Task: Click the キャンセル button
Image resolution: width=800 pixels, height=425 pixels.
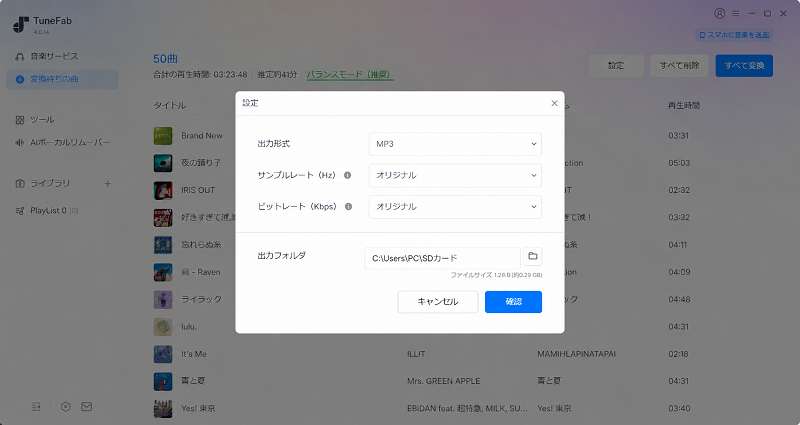Action: (438, 302)
